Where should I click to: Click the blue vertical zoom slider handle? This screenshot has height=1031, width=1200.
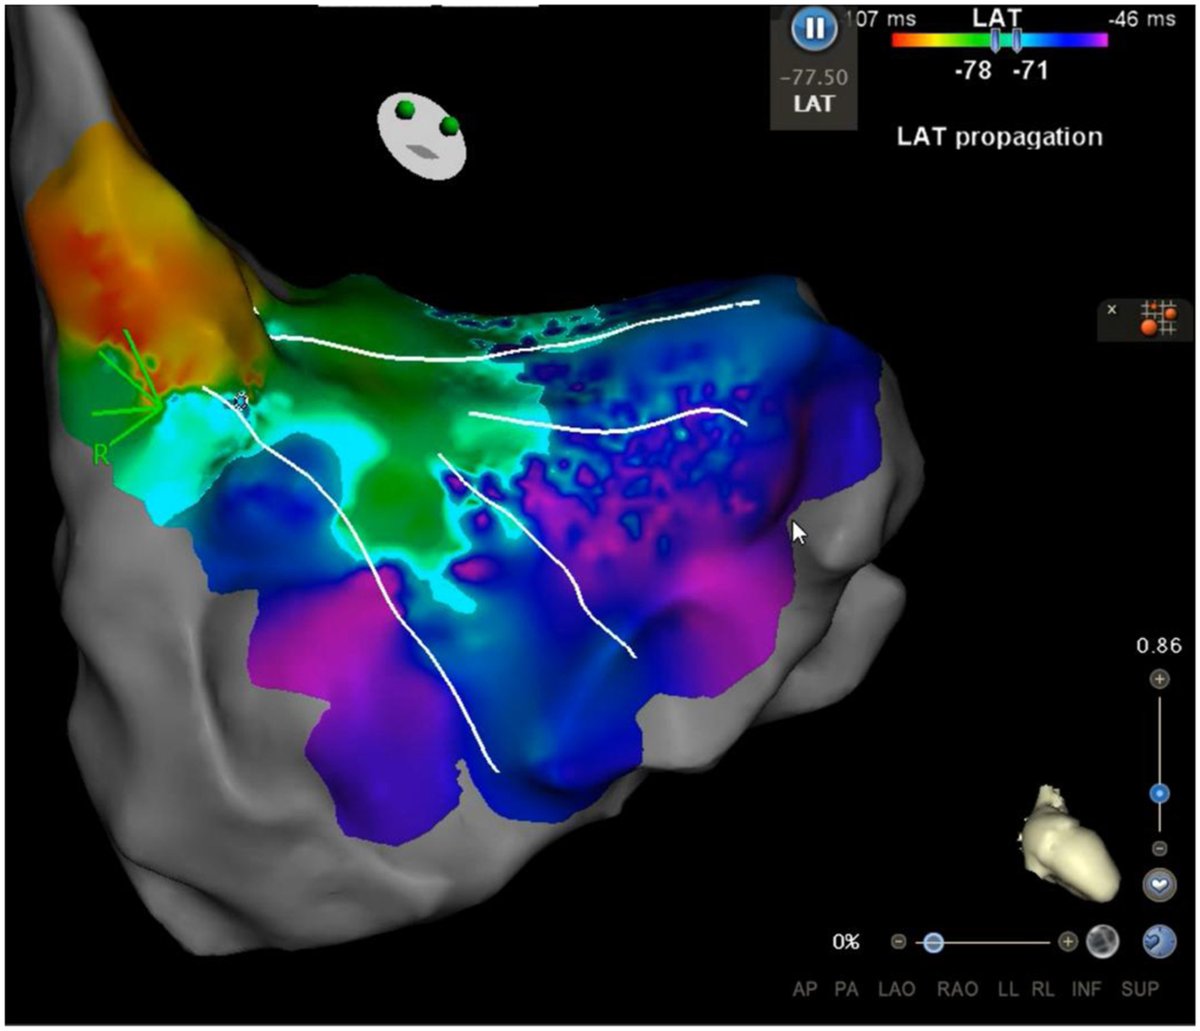pos(1159,794)
